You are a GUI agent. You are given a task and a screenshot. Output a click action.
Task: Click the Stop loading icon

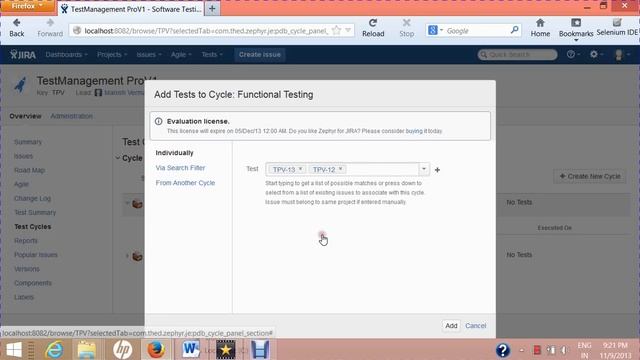pos(407,28)
